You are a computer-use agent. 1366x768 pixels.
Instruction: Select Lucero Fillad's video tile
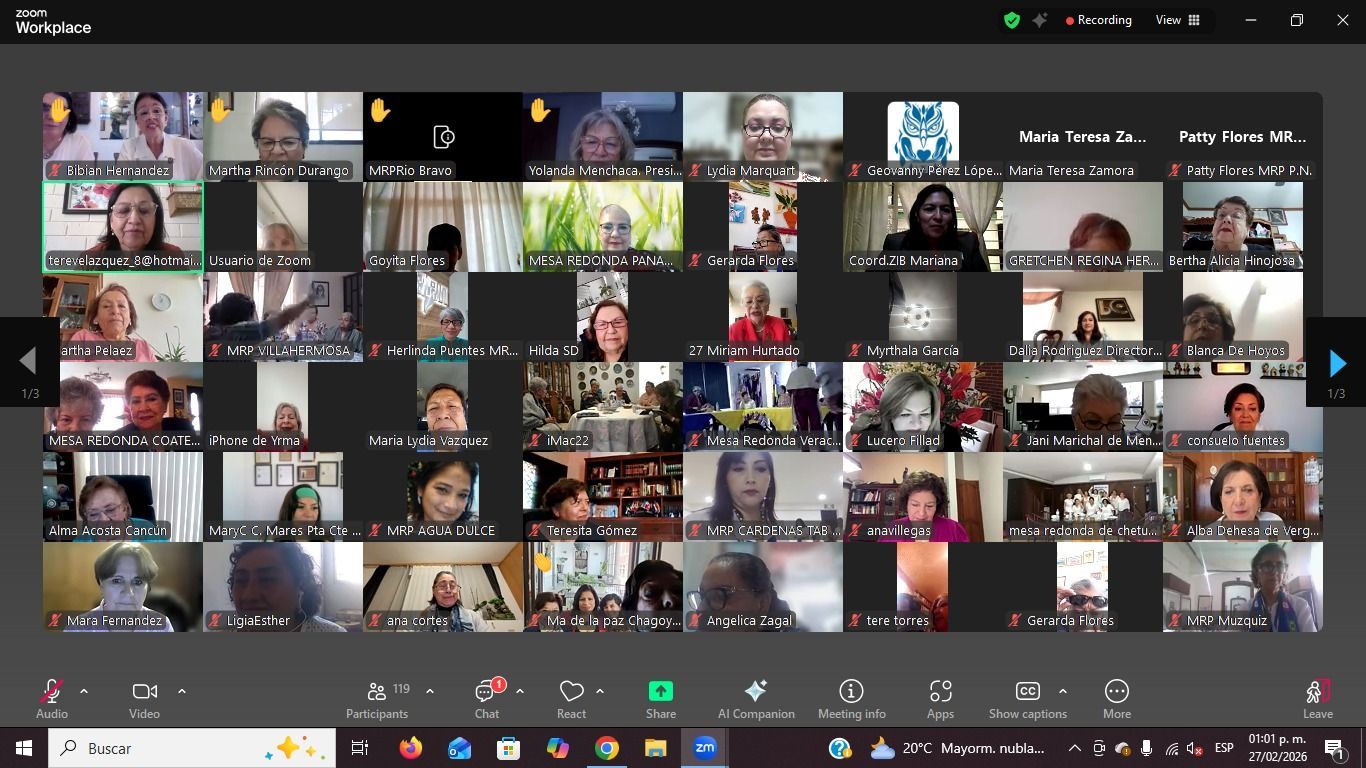923,407
